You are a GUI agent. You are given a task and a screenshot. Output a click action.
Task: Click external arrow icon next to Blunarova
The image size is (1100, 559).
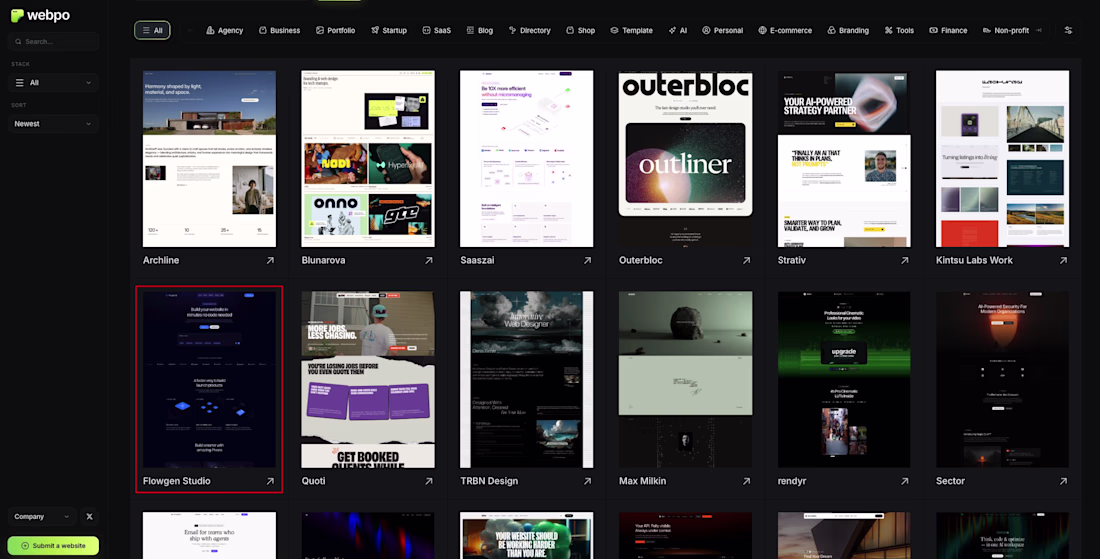click(x=429, y=260)
